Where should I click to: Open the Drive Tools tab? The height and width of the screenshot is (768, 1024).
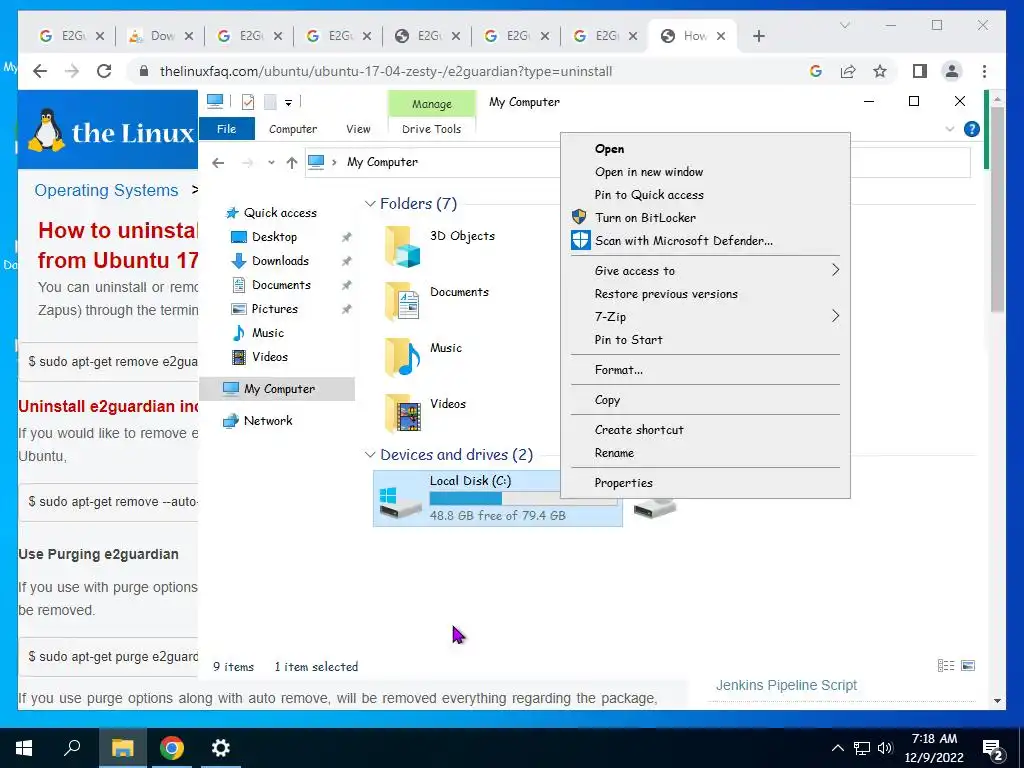tap(432, 129)
